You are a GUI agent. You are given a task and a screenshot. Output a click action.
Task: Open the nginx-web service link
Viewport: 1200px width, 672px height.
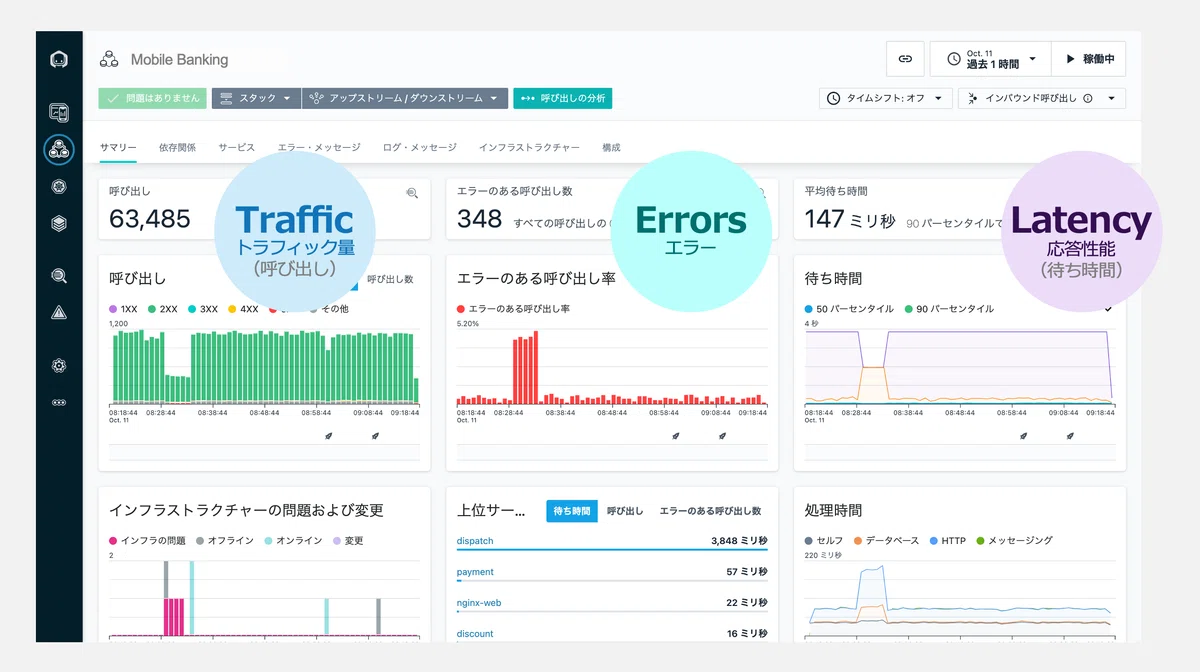[480, 602]
